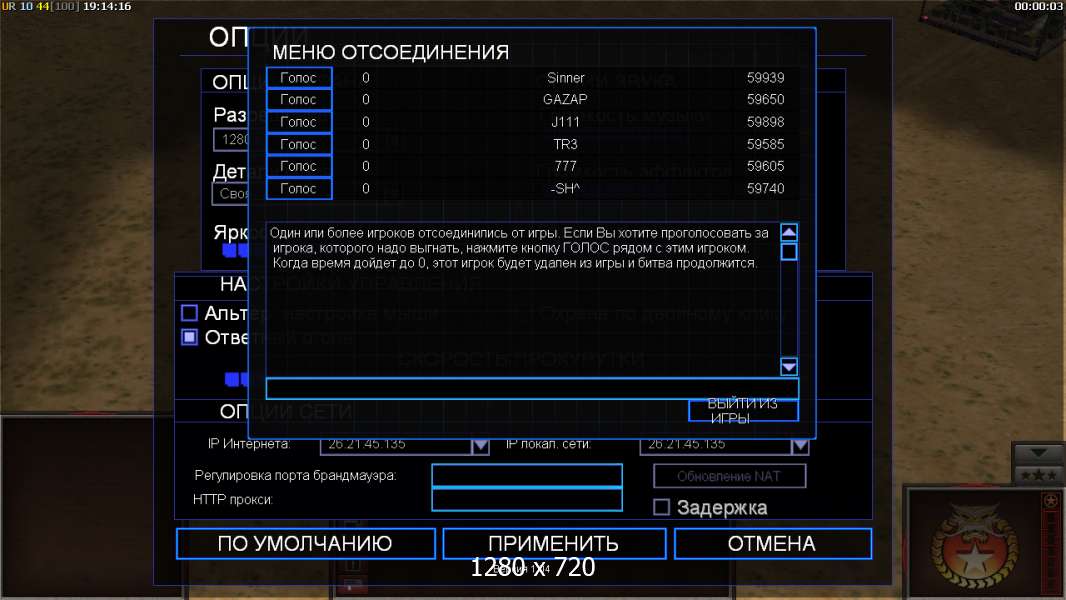This screenshot has width=1066, height=600.
Task: Toggle the checked Отве checkbox
Action: click(190, 337)
